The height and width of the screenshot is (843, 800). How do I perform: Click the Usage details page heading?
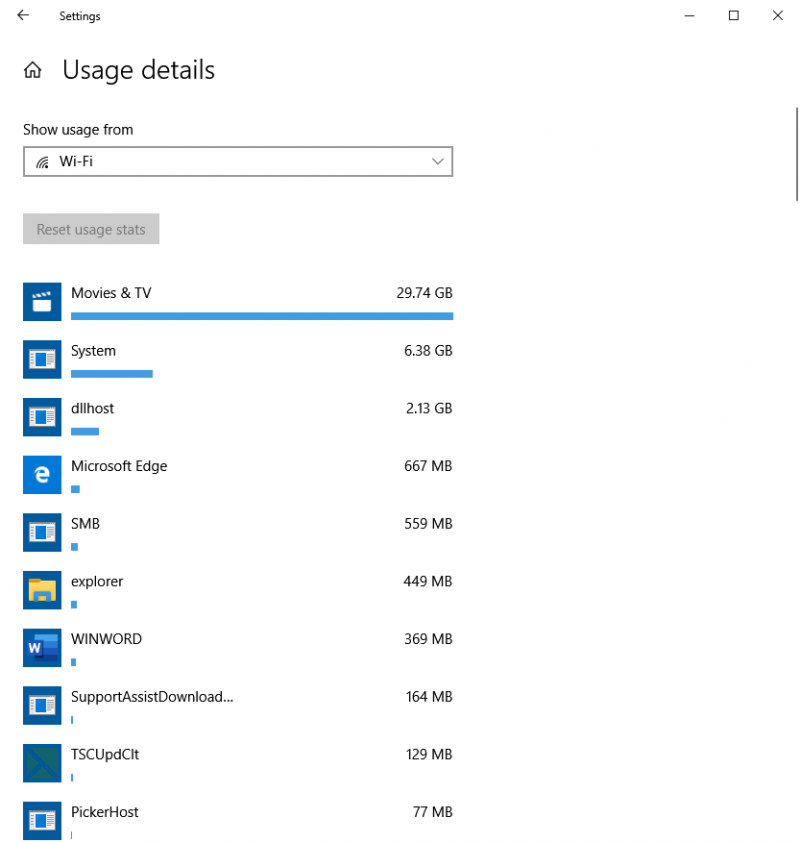click(139, 70)
